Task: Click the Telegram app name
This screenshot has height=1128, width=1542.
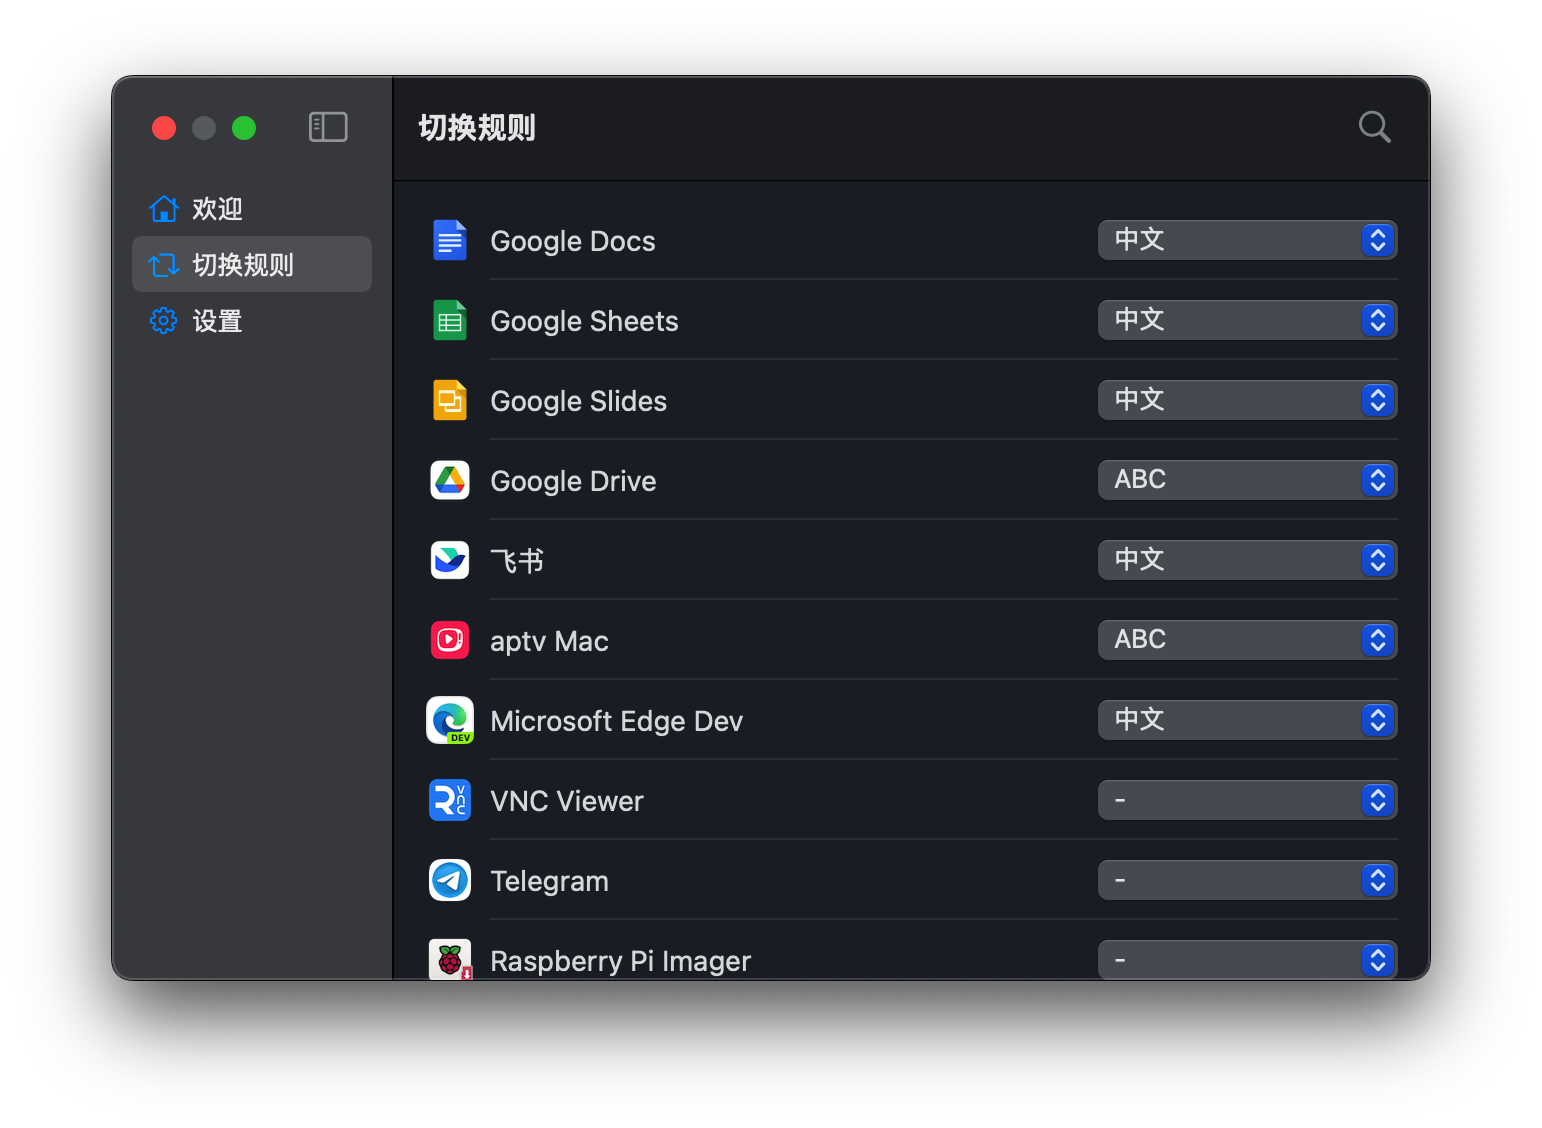Action: (x=549, y=881)
